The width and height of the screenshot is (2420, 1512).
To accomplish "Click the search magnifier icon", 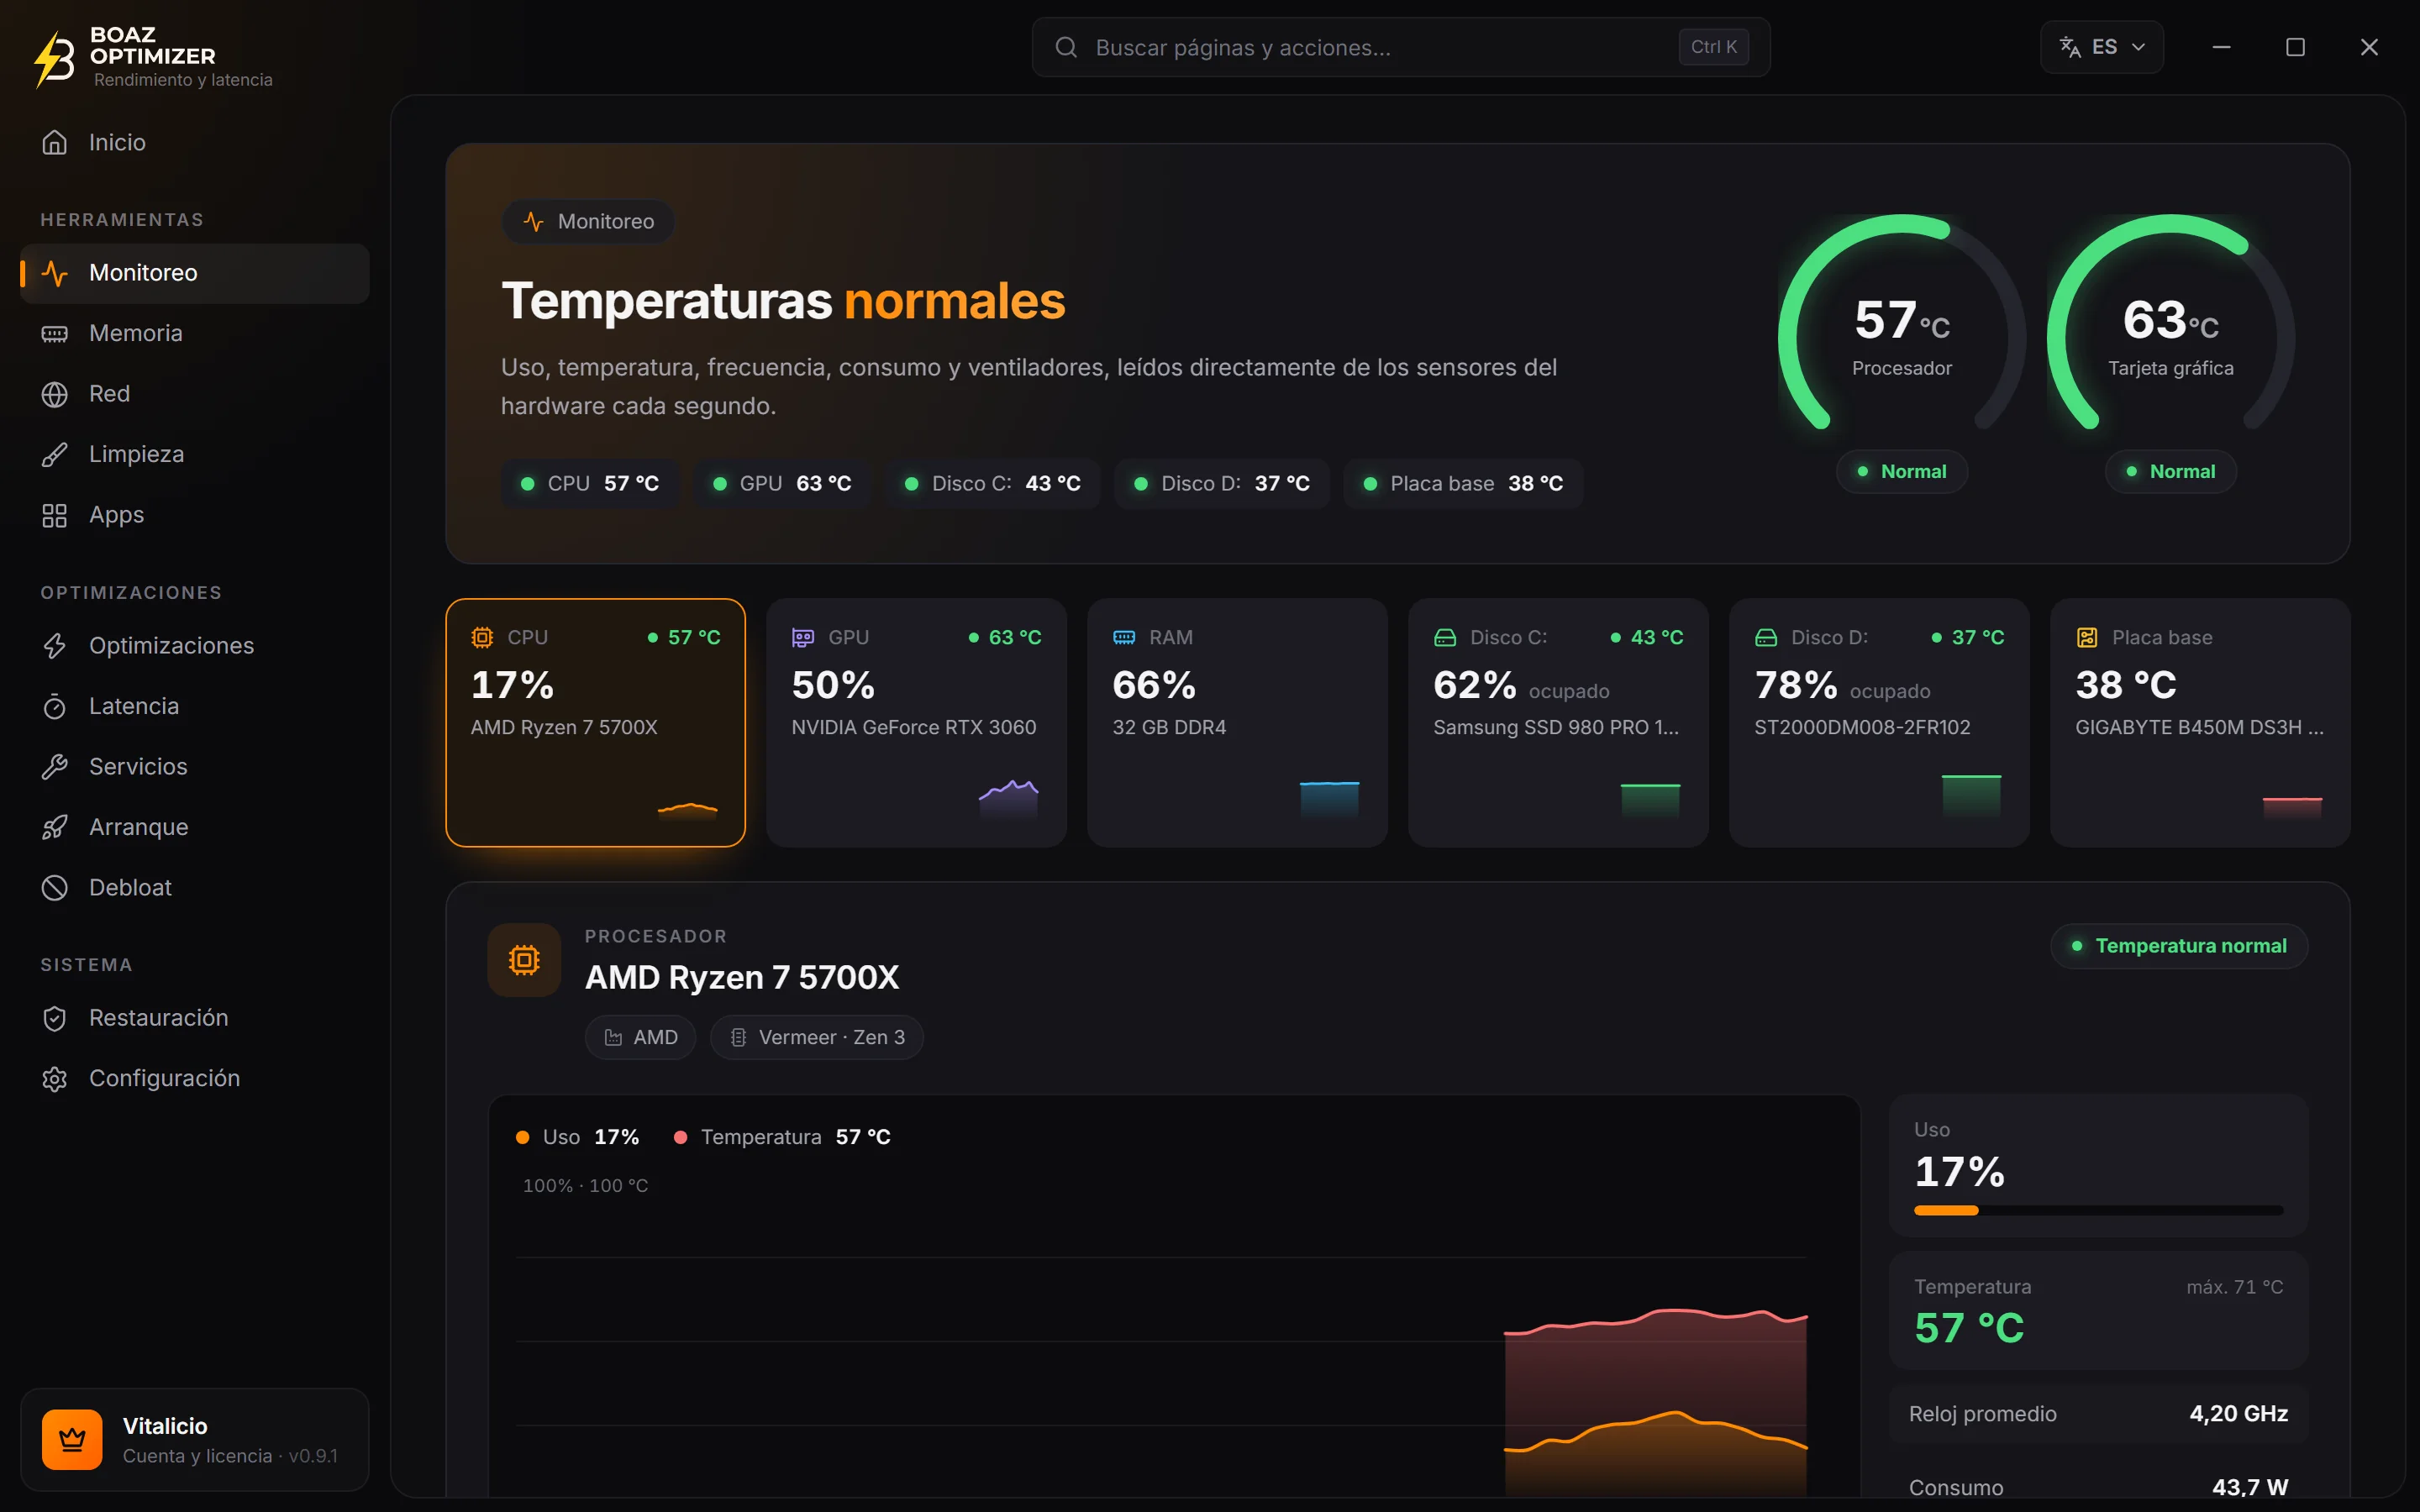I will tap(1066, 47).
